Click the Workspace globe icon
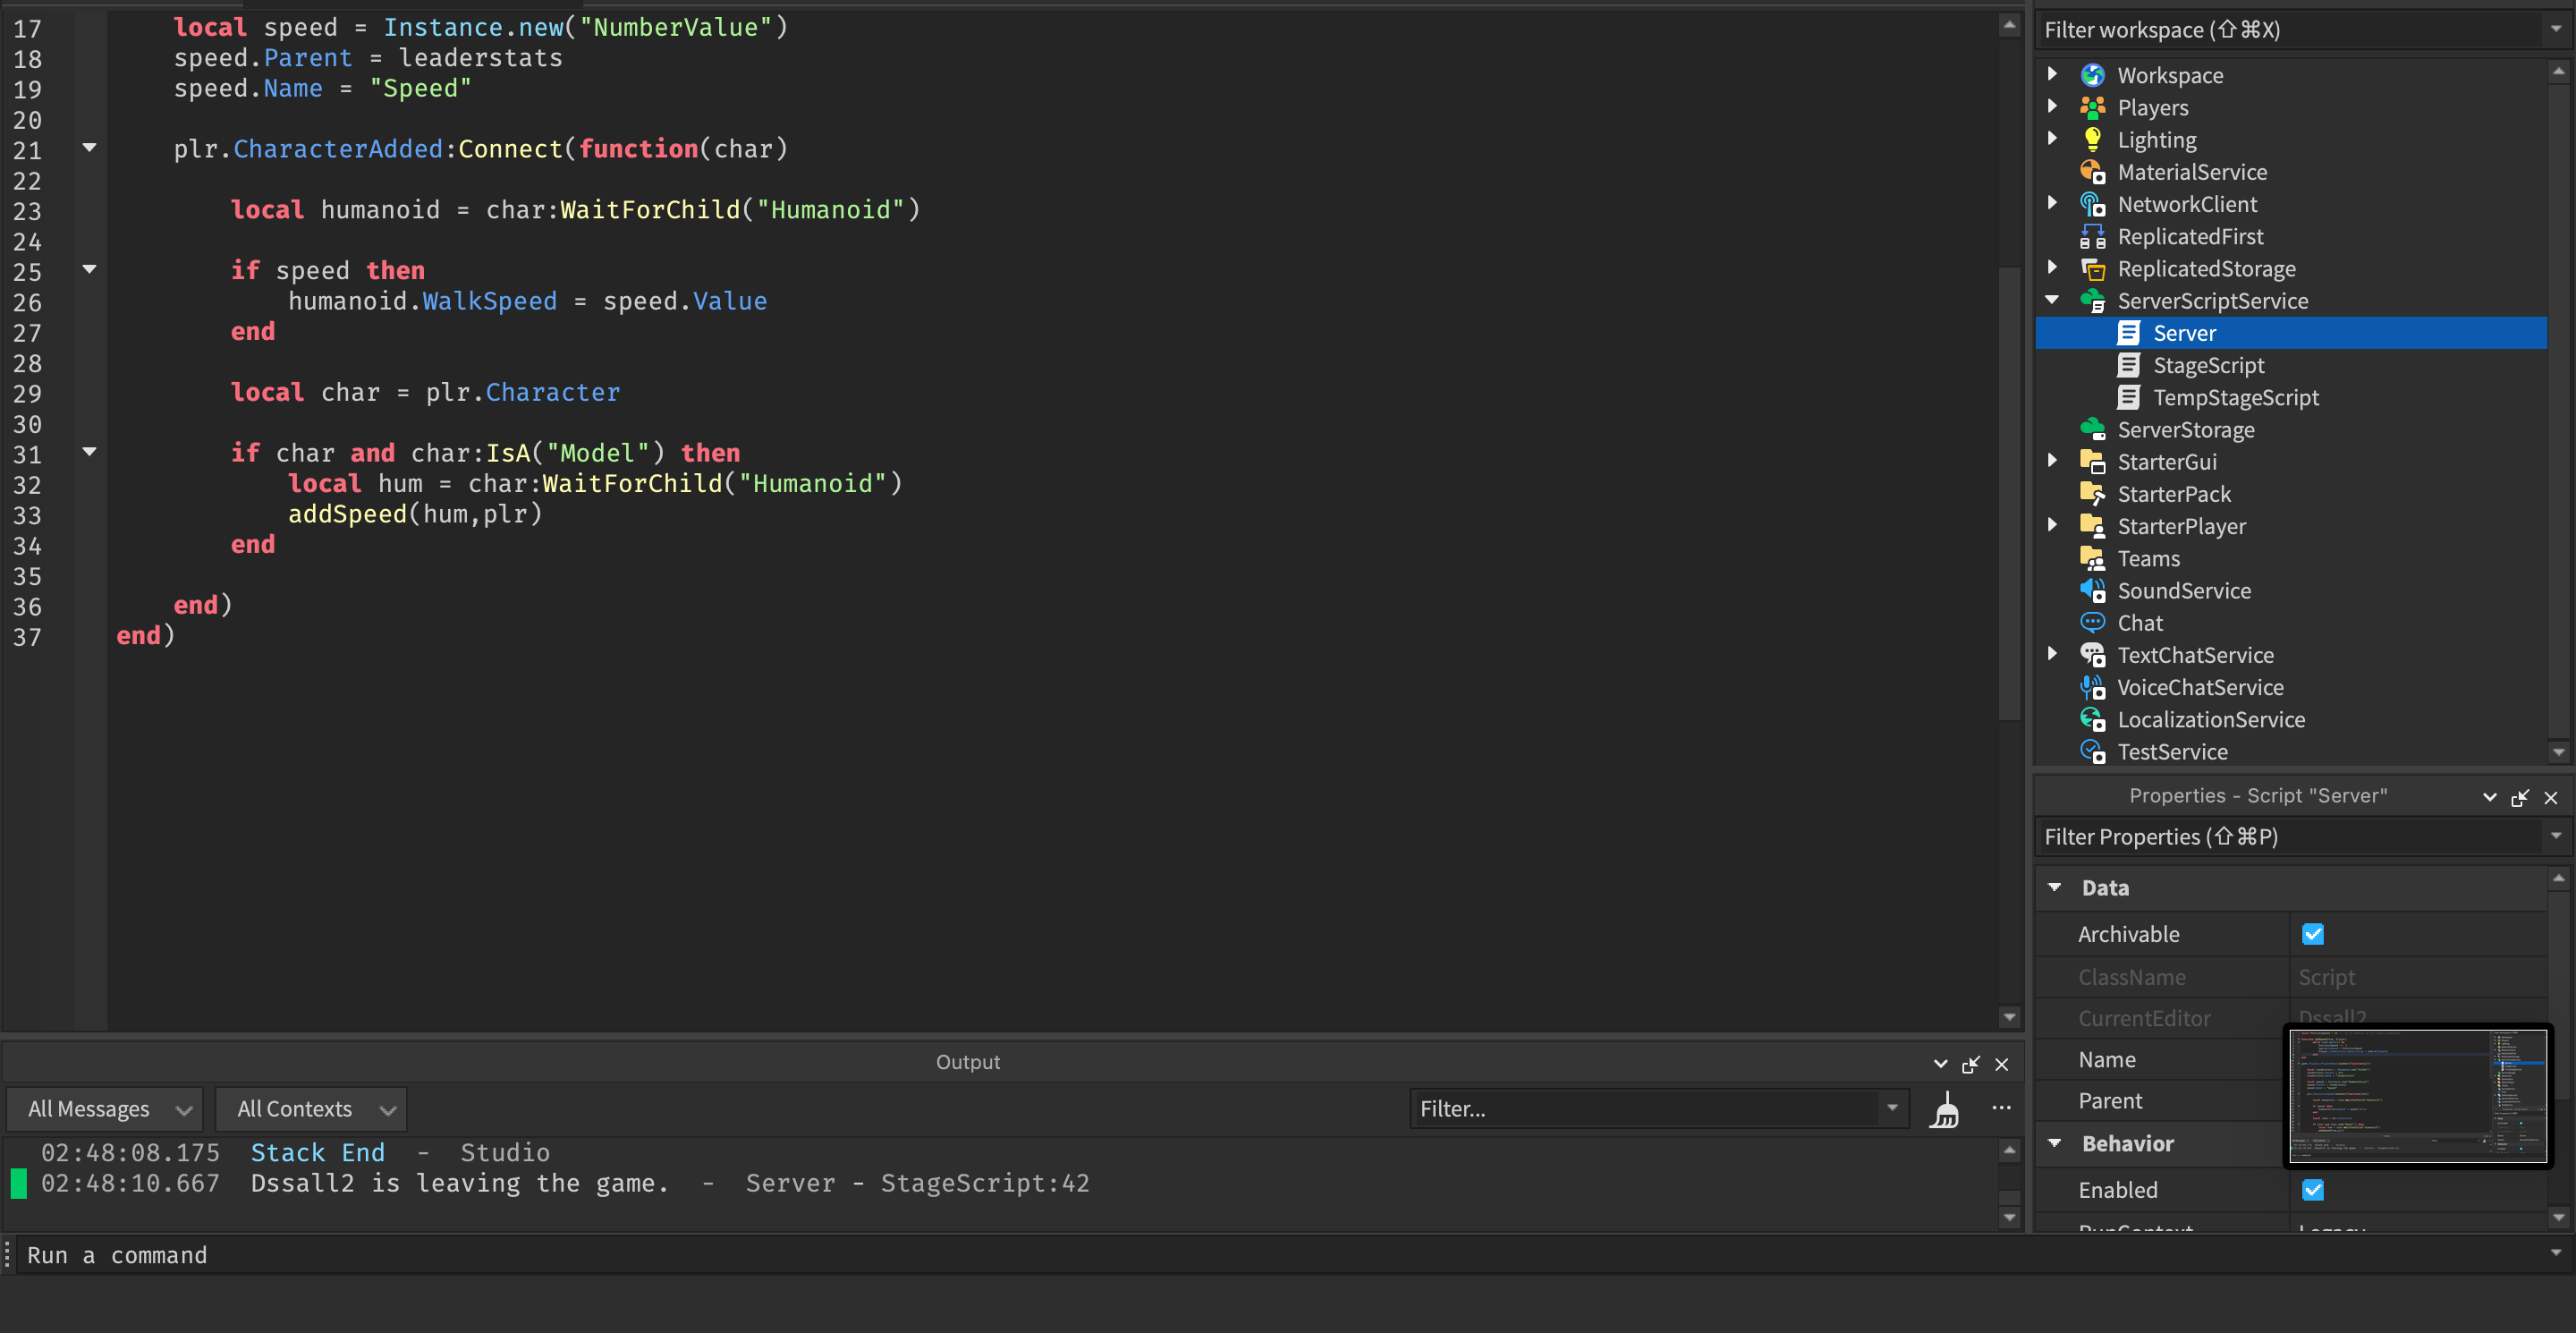Image resolution: width=2576 pixels, height=1333 pixels. coord(2092,75)
